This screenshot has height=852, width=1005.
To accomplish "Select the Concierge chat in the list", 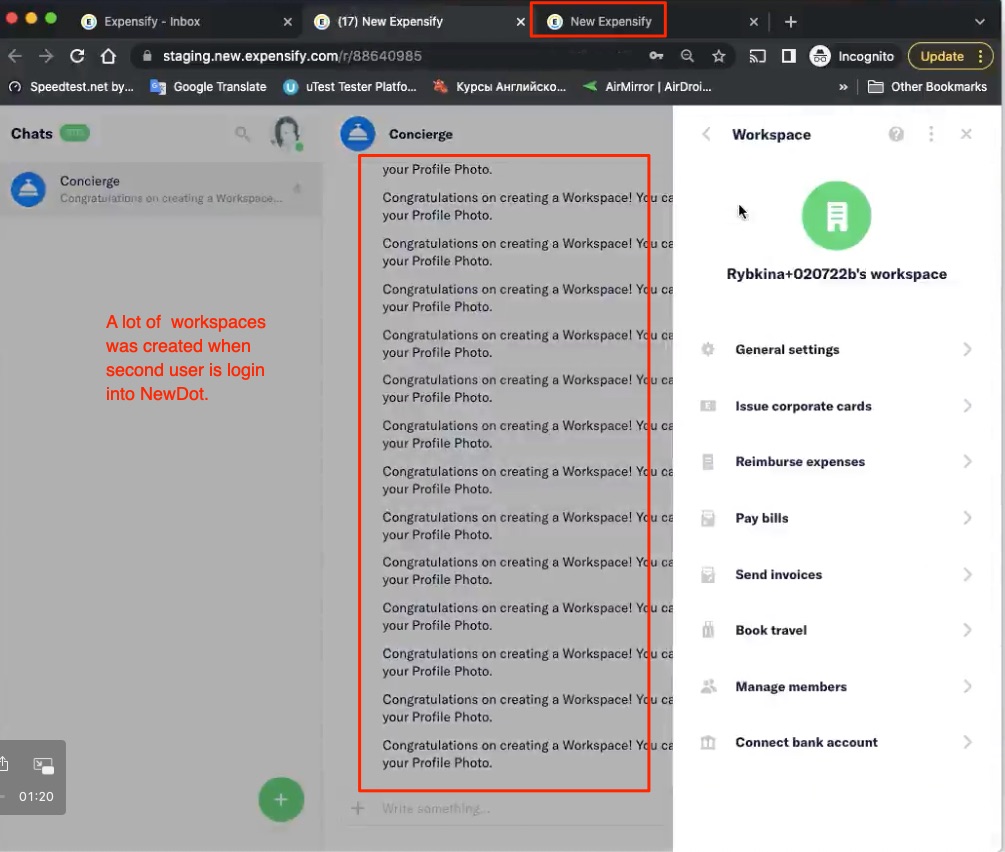I will pos(160,189).
